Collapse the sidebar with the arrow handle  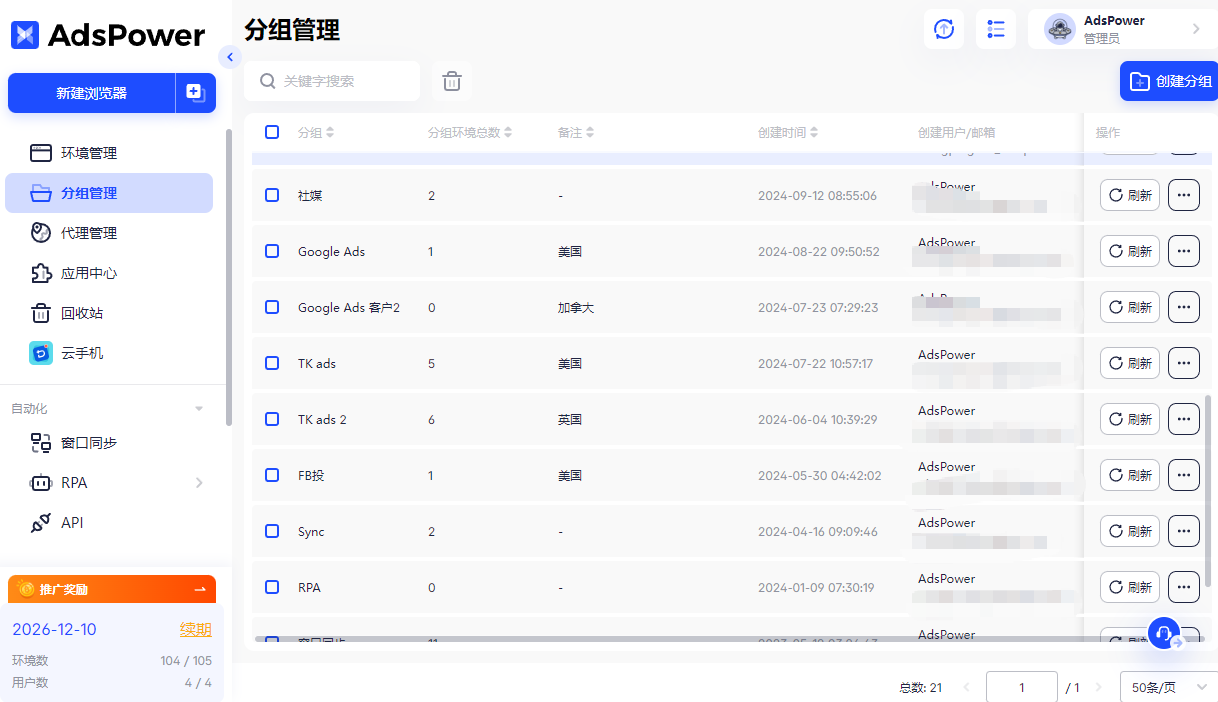(x=230, y=57)
